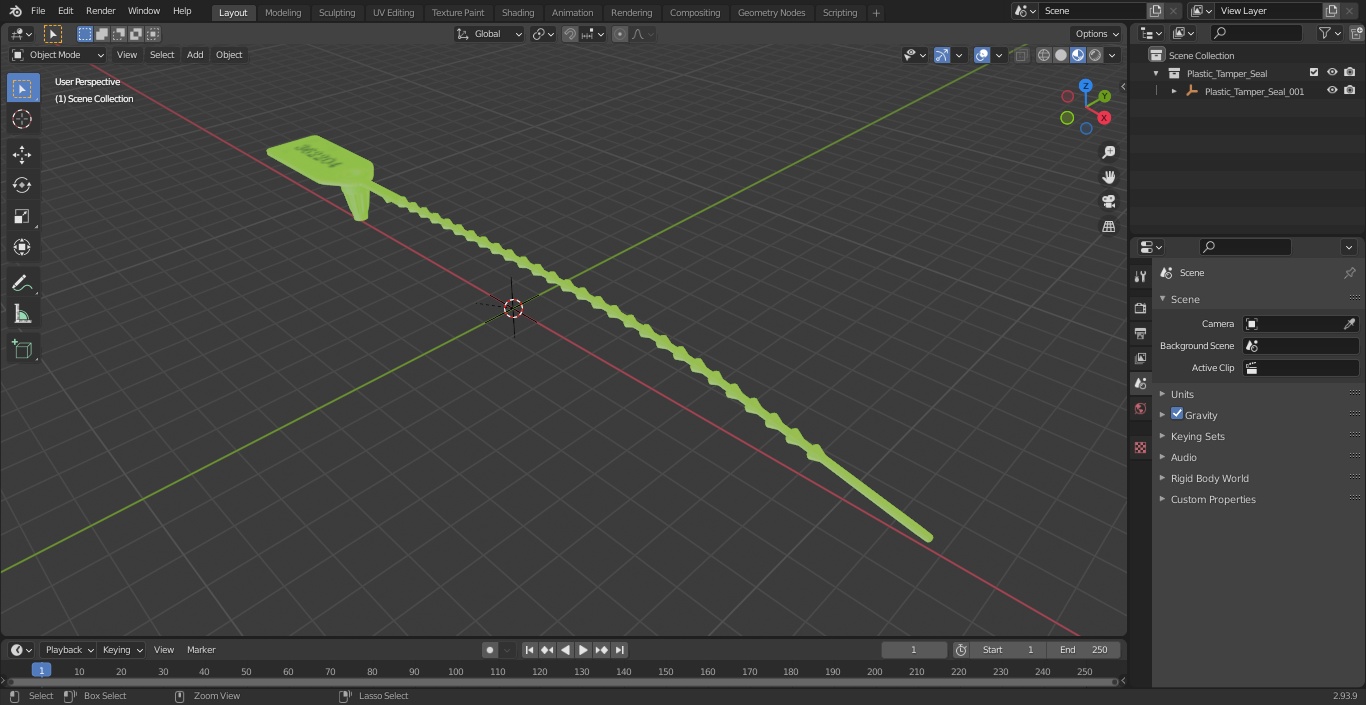
Task: Select the Measure tool
Action: pos(22,314)
